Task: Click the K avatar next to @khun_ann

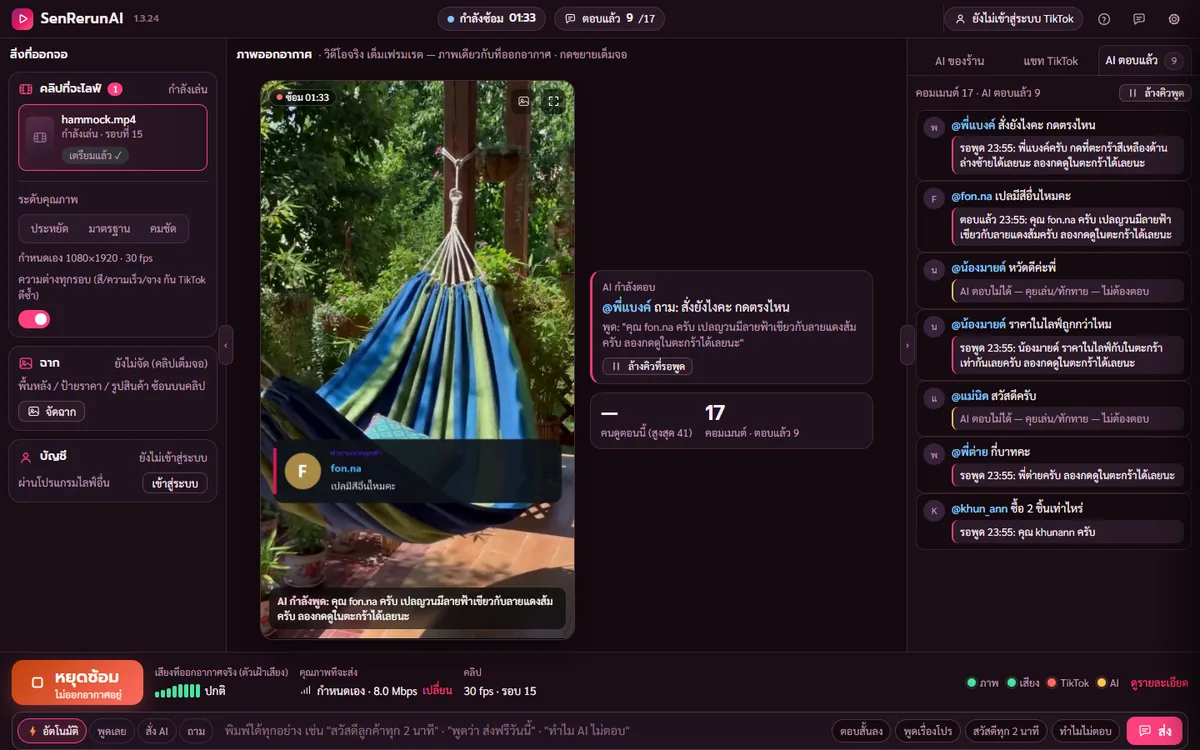Action: pos(934,511)
